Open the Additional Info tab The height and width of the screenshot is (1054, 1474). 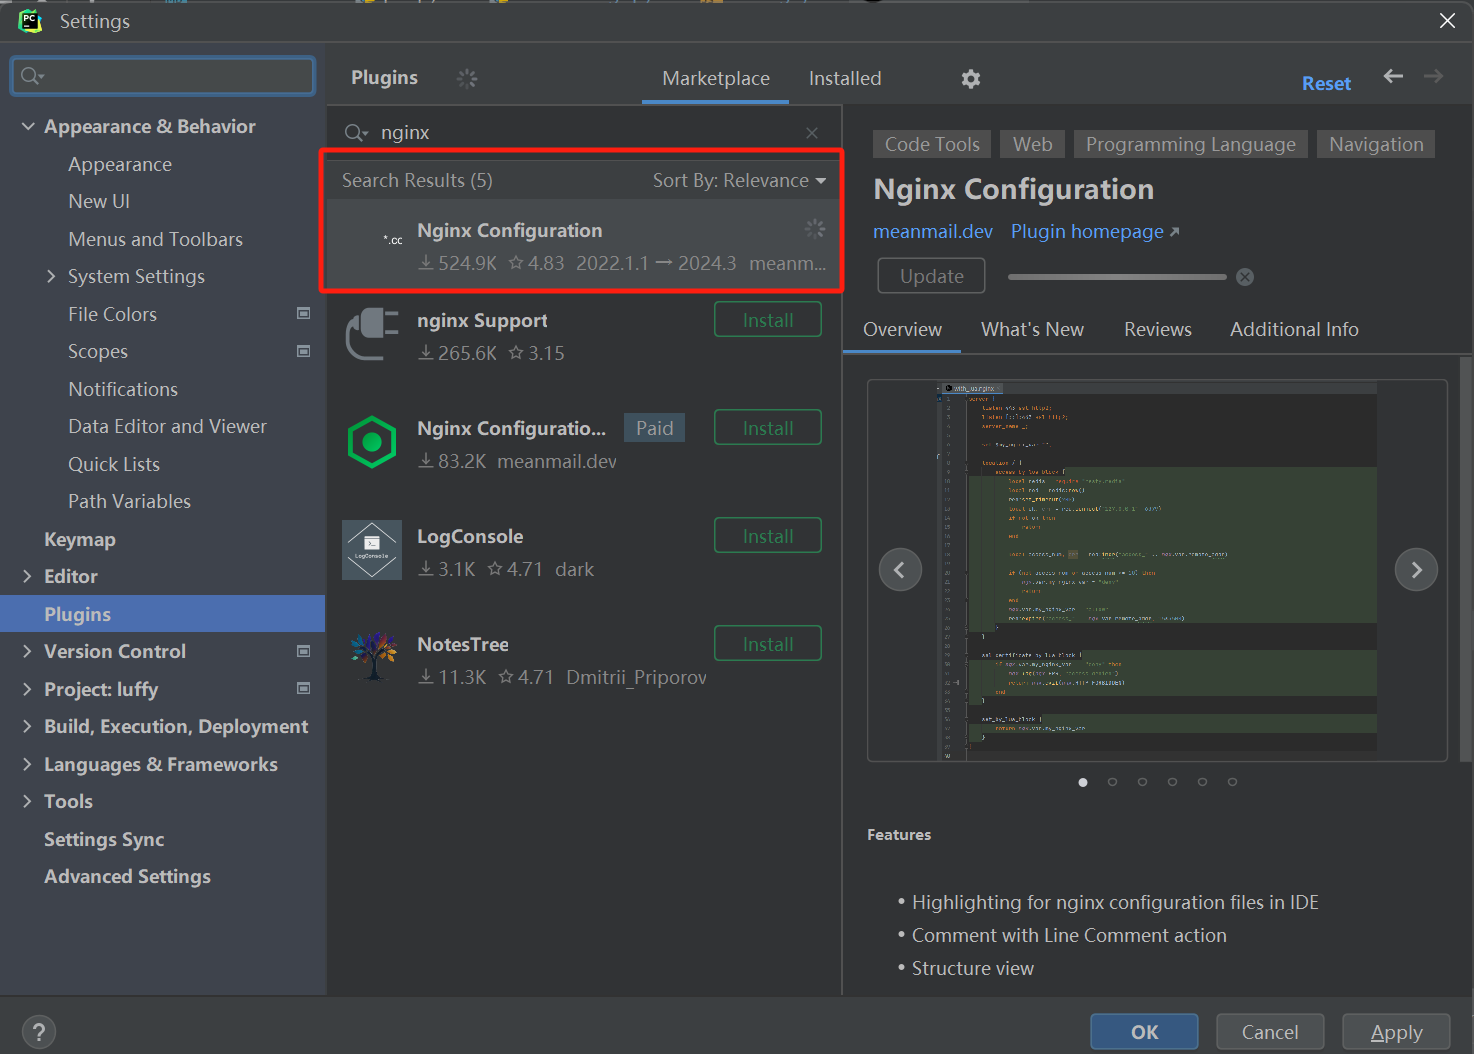click(x=1294, y=329)
